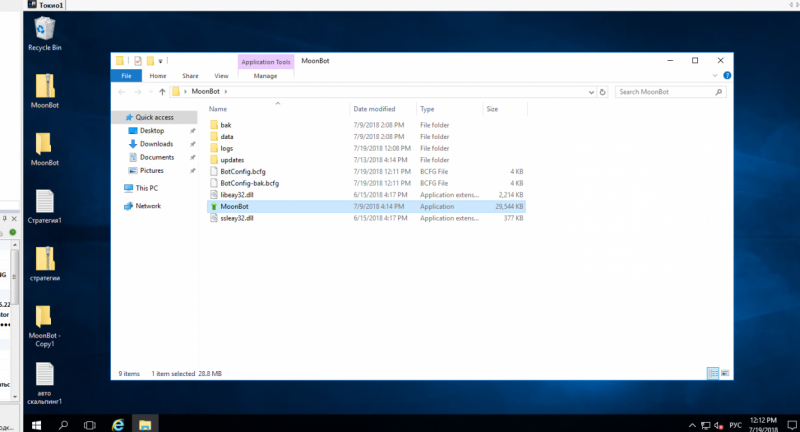Open the Manage ribbon tab
The image size is (800, 432).
[x=265, y=75]
